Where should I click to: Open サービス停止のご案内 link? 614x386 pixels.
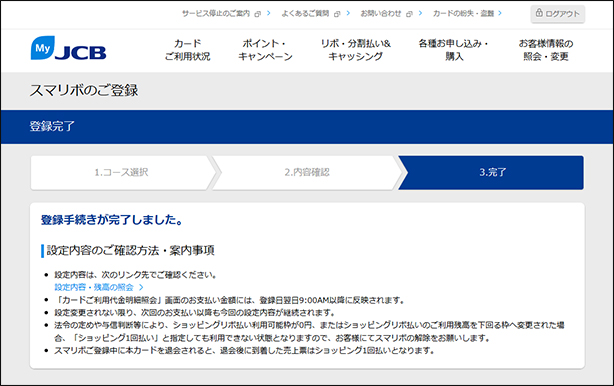(216, 14)
